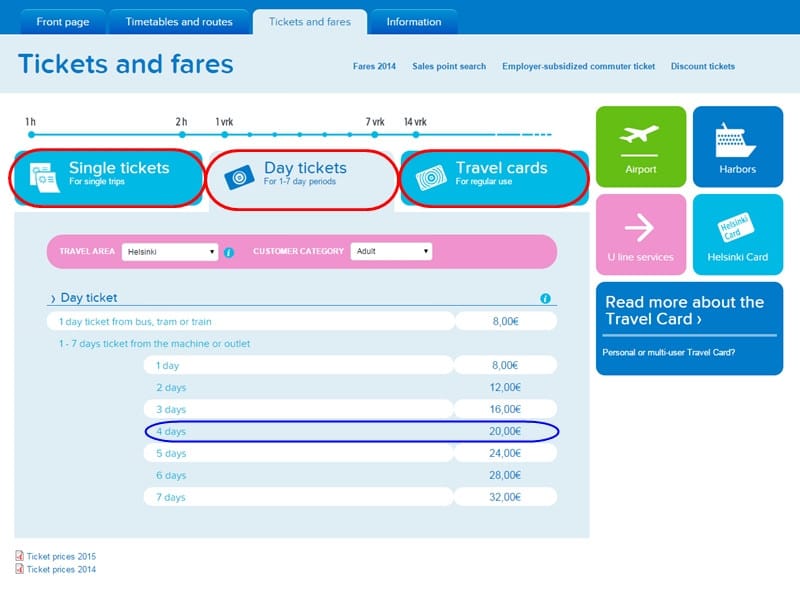Click the info icon on Day ticket header
This screenshot has height=600, width=800.
[545, 299]
